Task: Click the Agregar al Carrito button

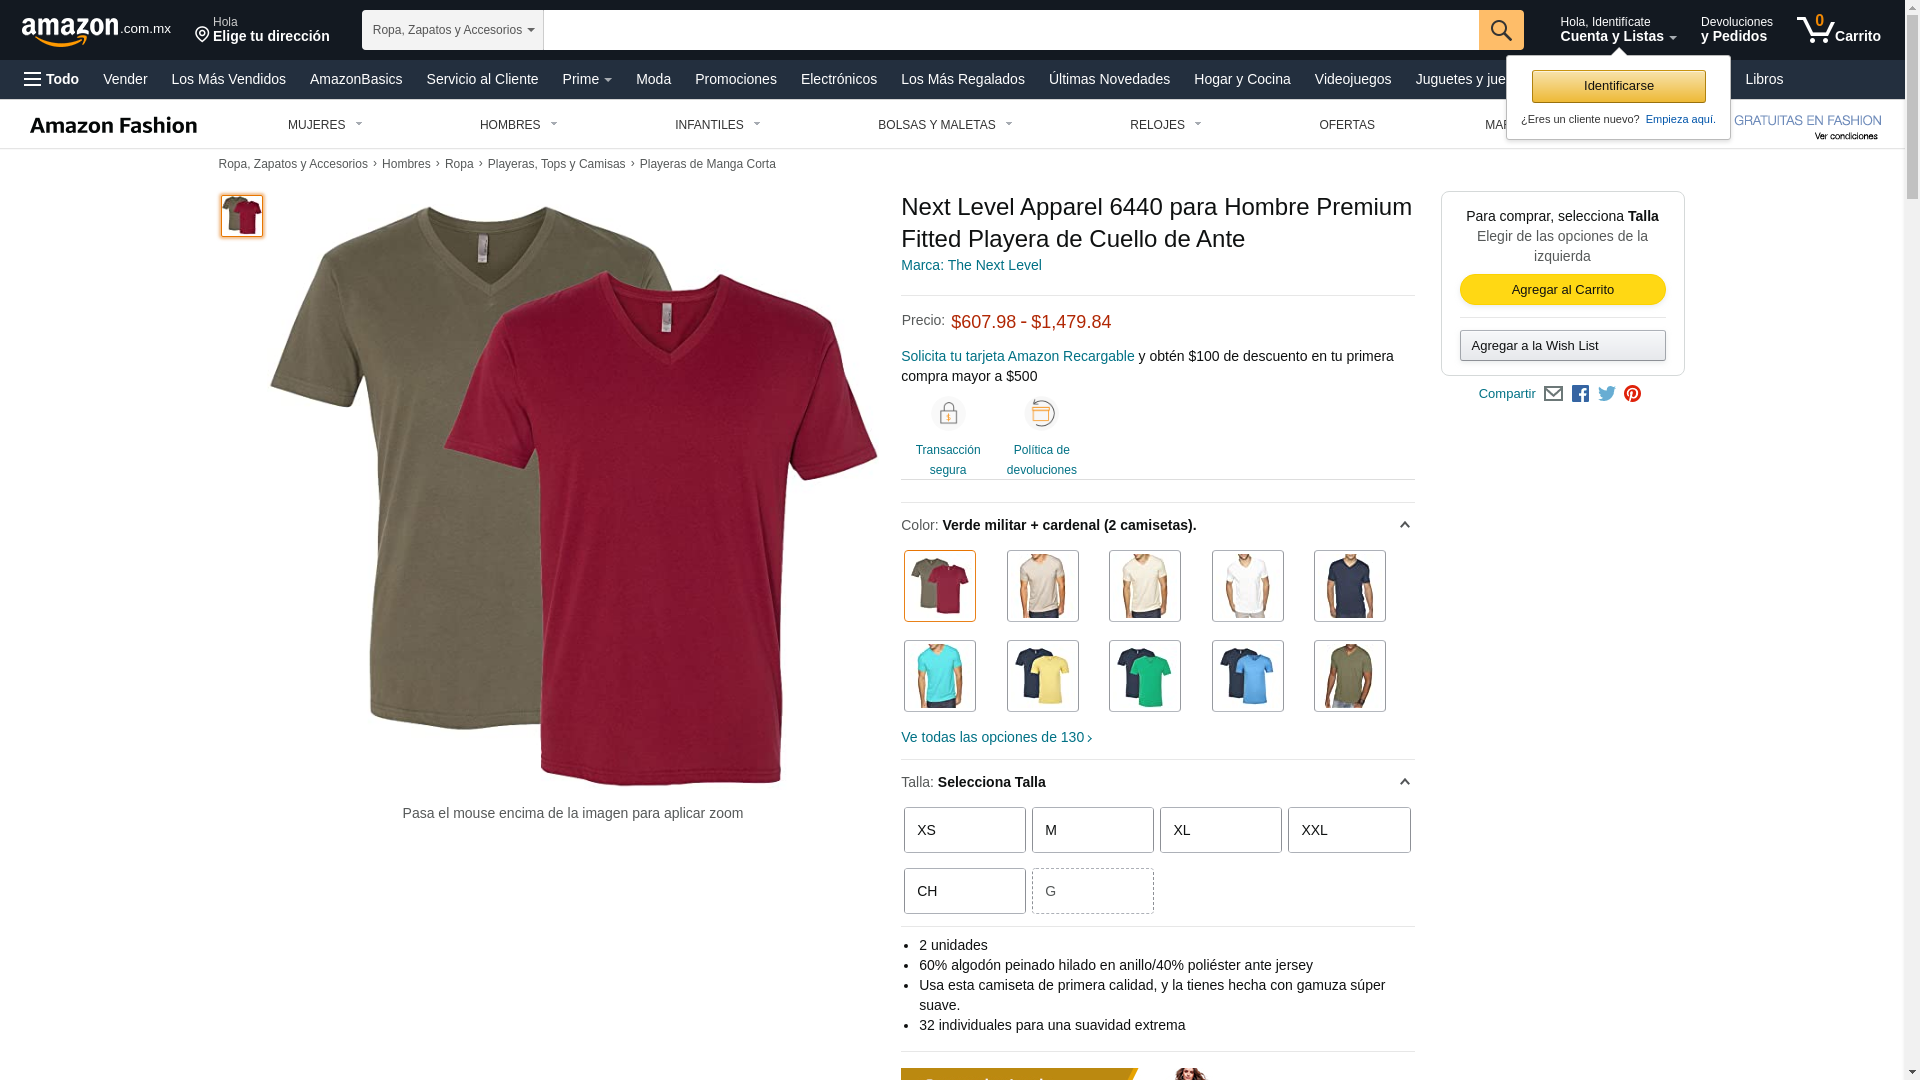Action: 1563,290
